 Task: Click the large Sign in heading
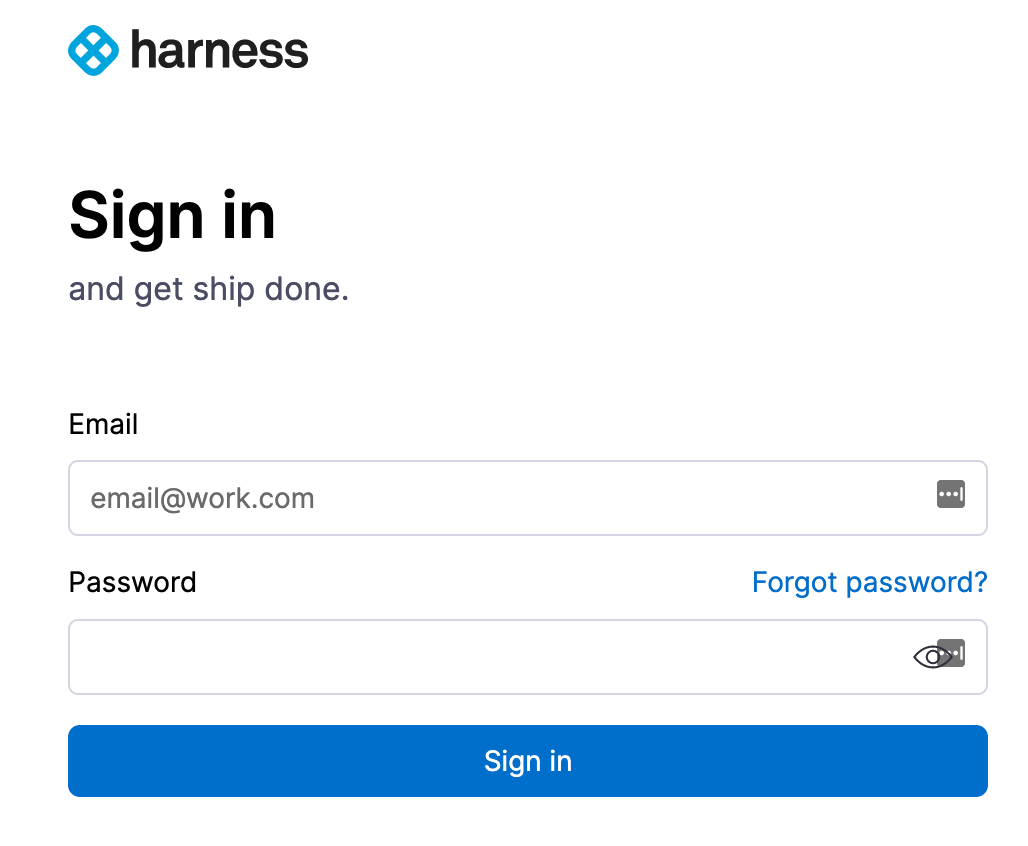coord(172,216)
